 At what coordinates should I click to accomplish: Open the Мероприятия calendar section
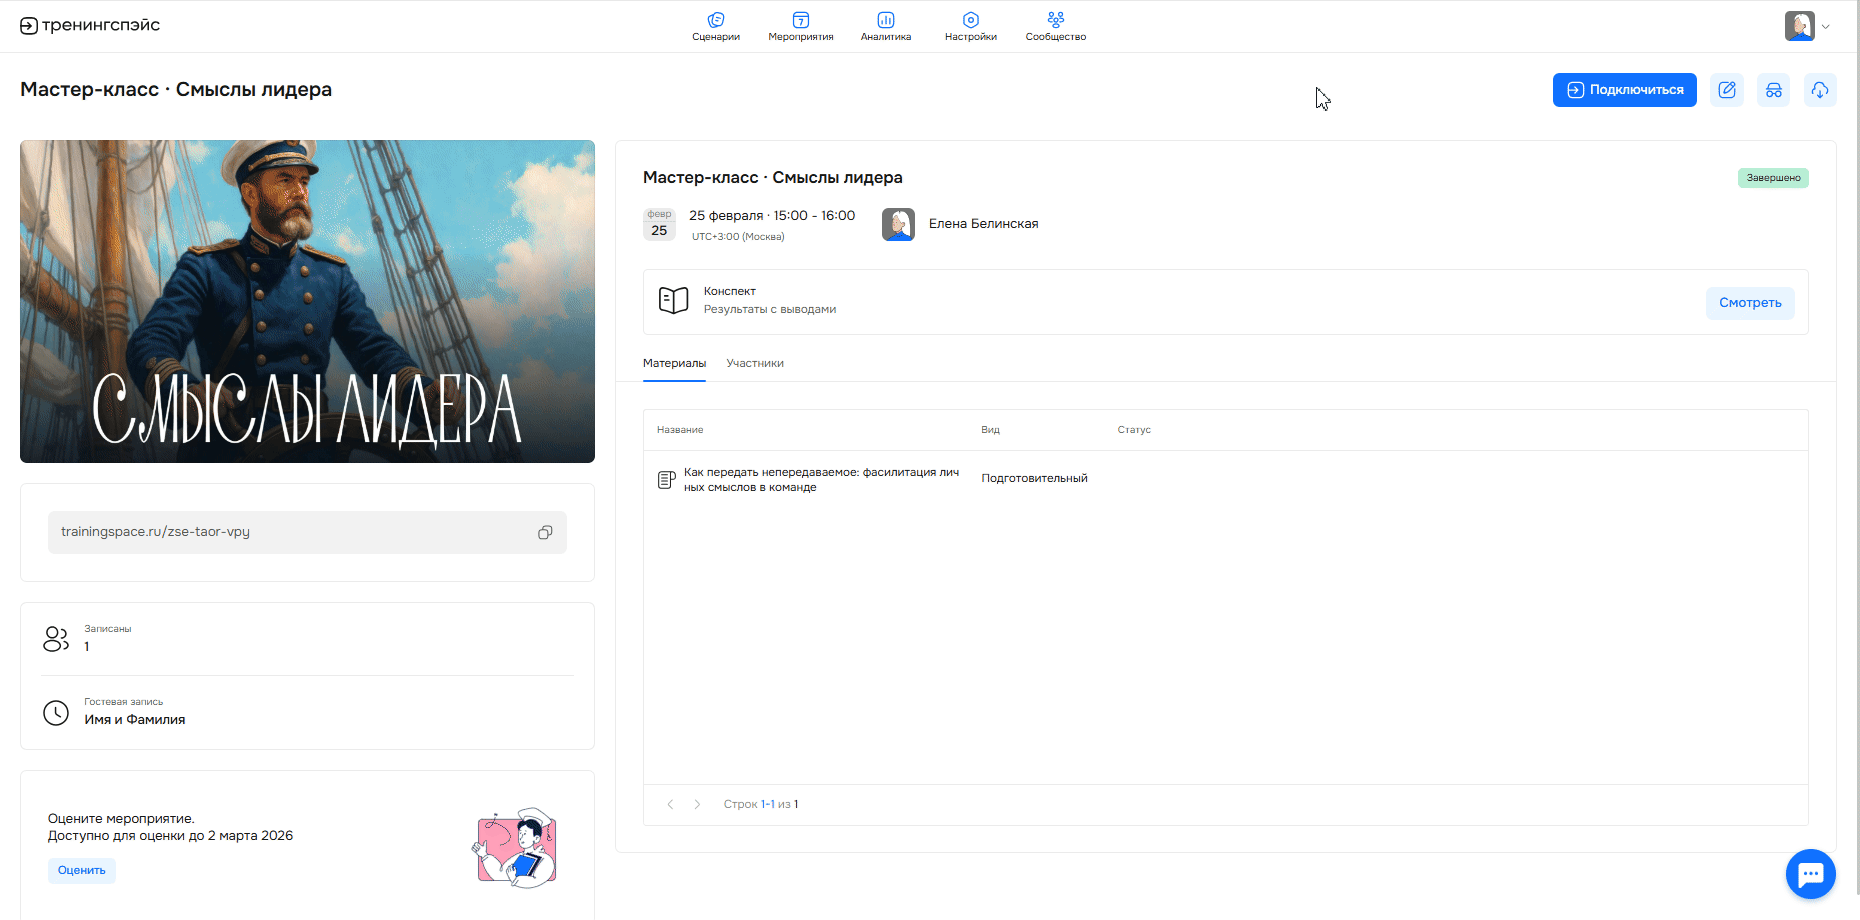point(800,26)
